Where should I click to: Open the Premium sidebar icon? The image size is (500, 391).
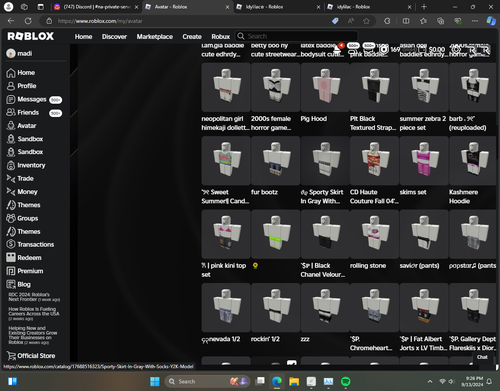(11, 271)
